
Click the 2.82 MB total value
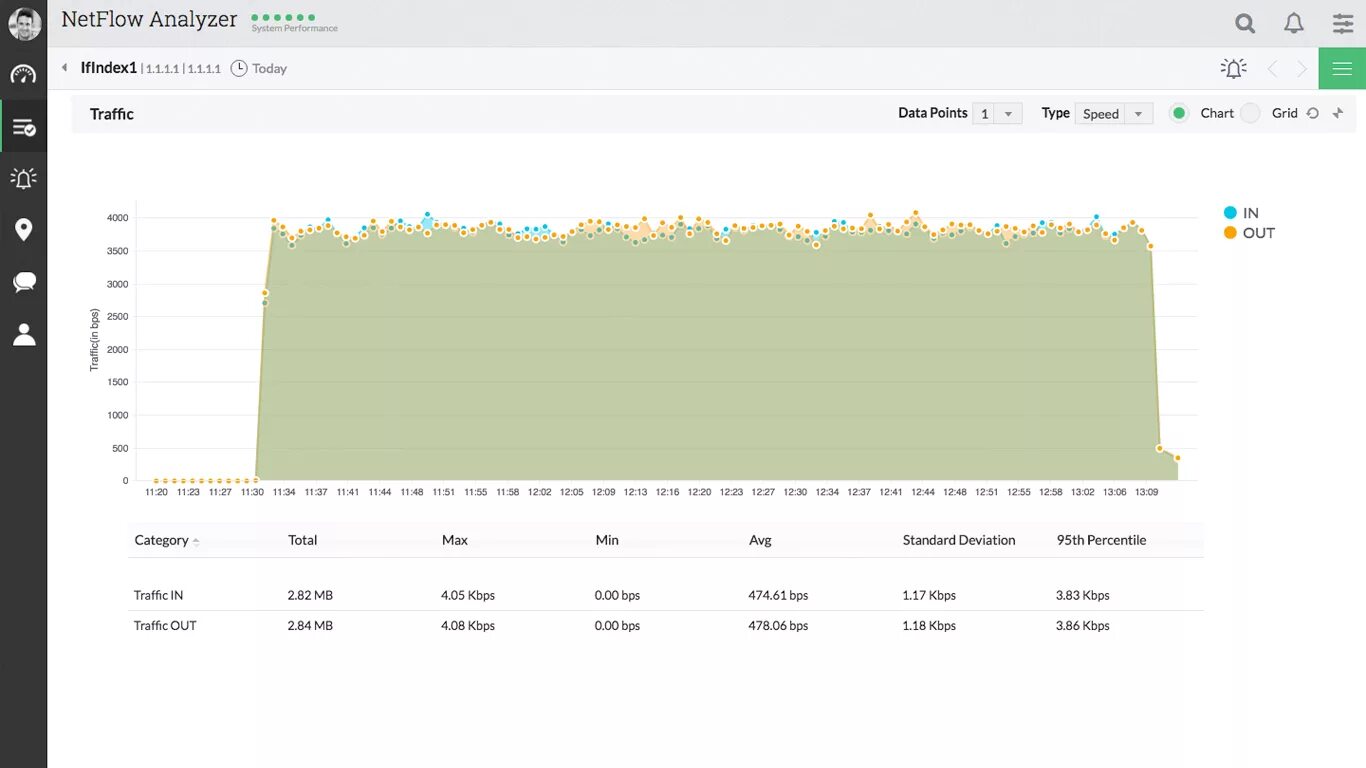click(x=310, y=595)
